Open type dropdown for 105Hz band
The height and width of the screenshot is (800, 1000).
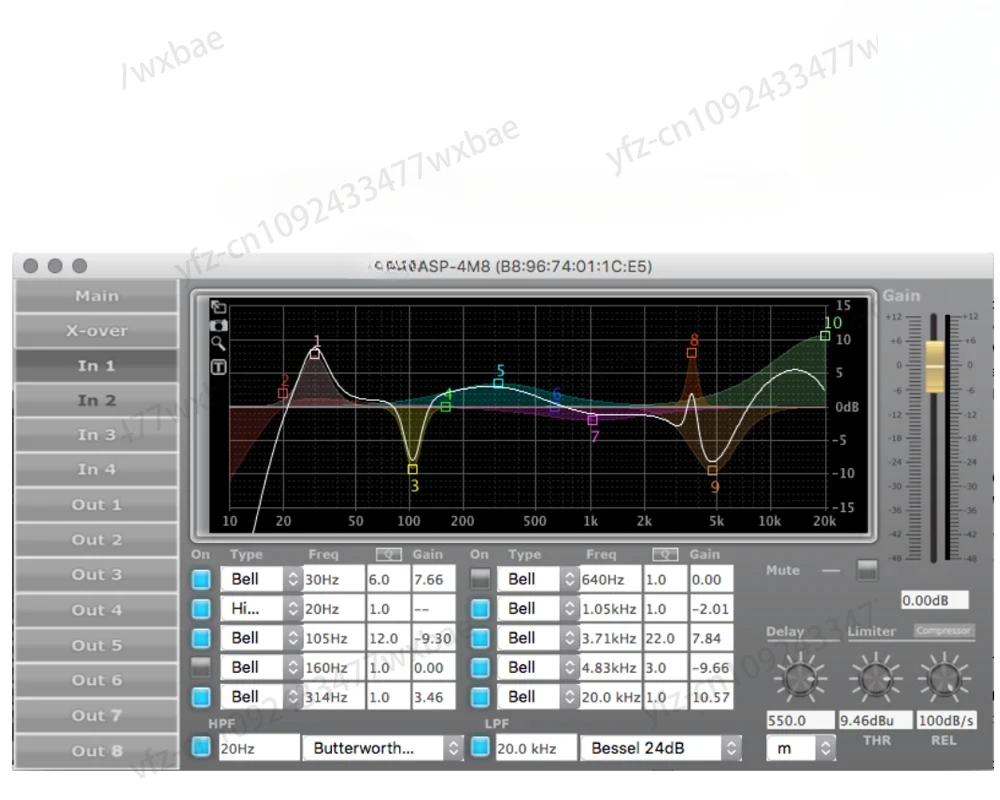tap(261, 638)
